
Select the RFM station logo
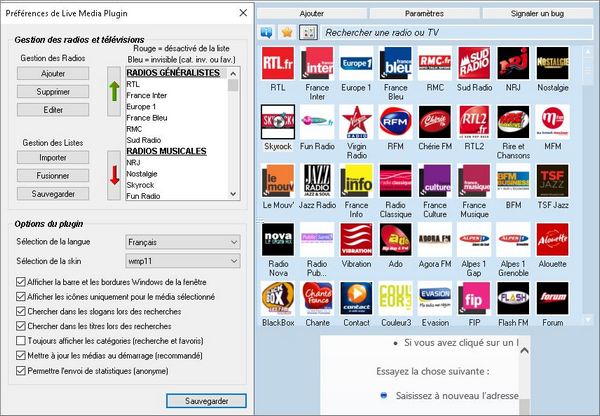point(395,122)
